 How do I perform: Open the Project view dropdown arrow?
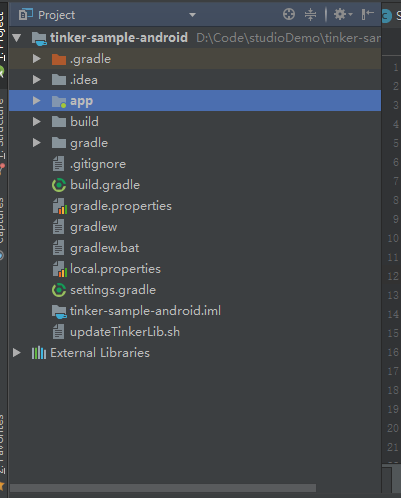pos(192,15)
